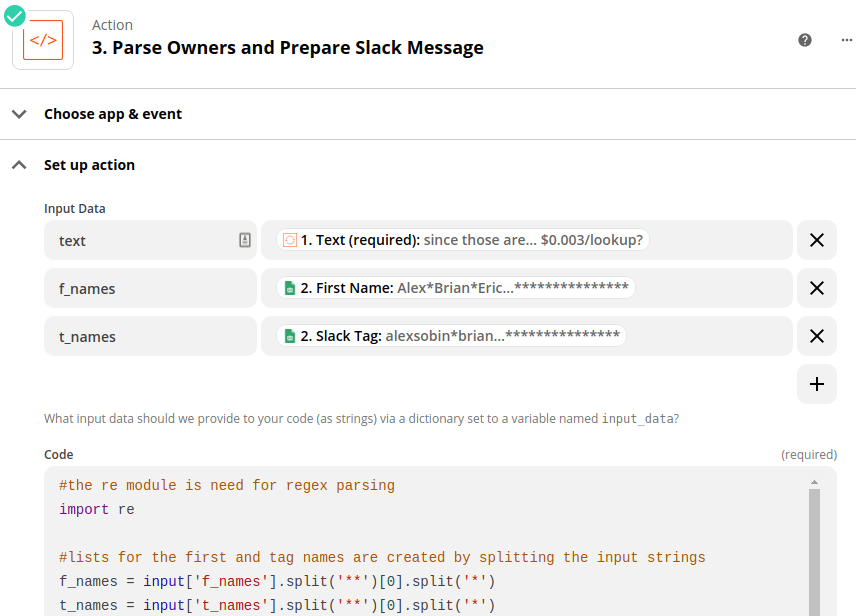
Task: Select the Text (required) value pill
Action: pyautogui.click(x=463, y=240)
